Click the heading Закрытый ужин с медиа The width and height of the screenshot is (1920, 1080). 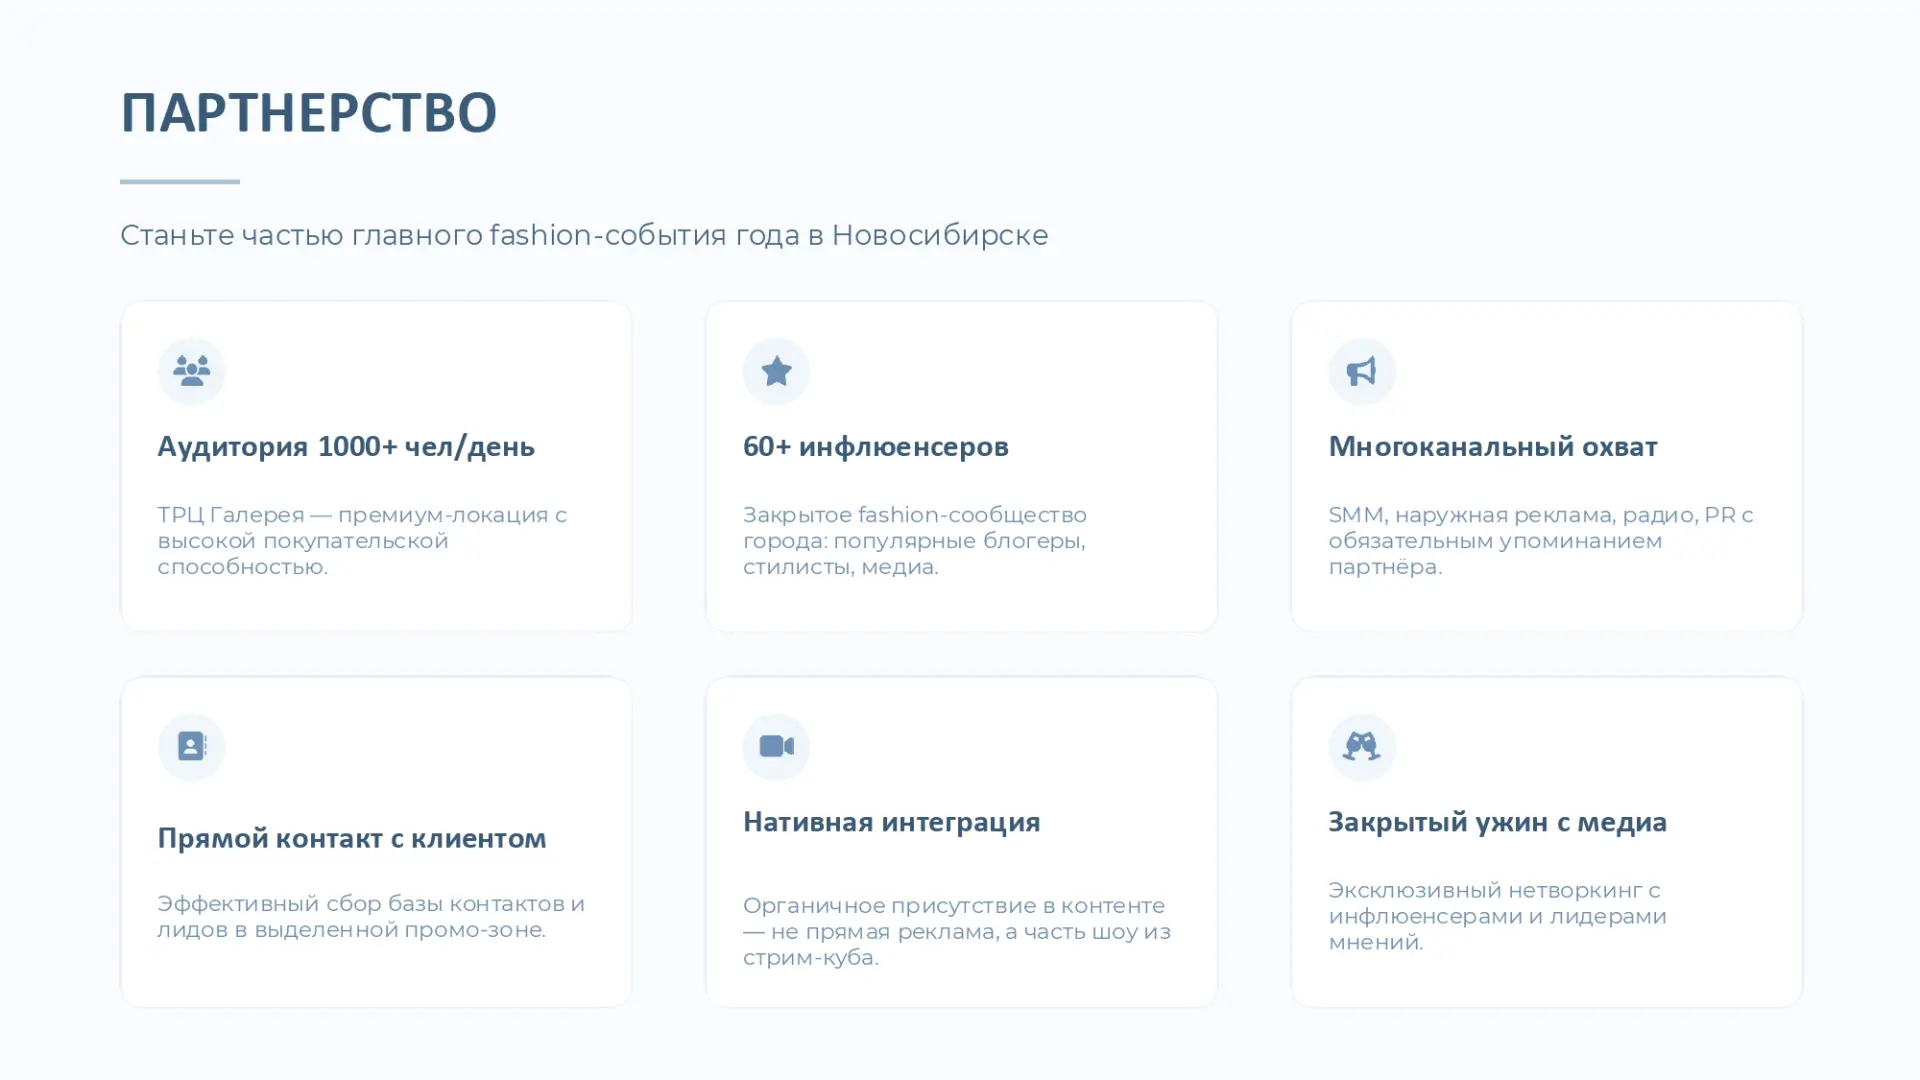click(x=1497, y=822)
